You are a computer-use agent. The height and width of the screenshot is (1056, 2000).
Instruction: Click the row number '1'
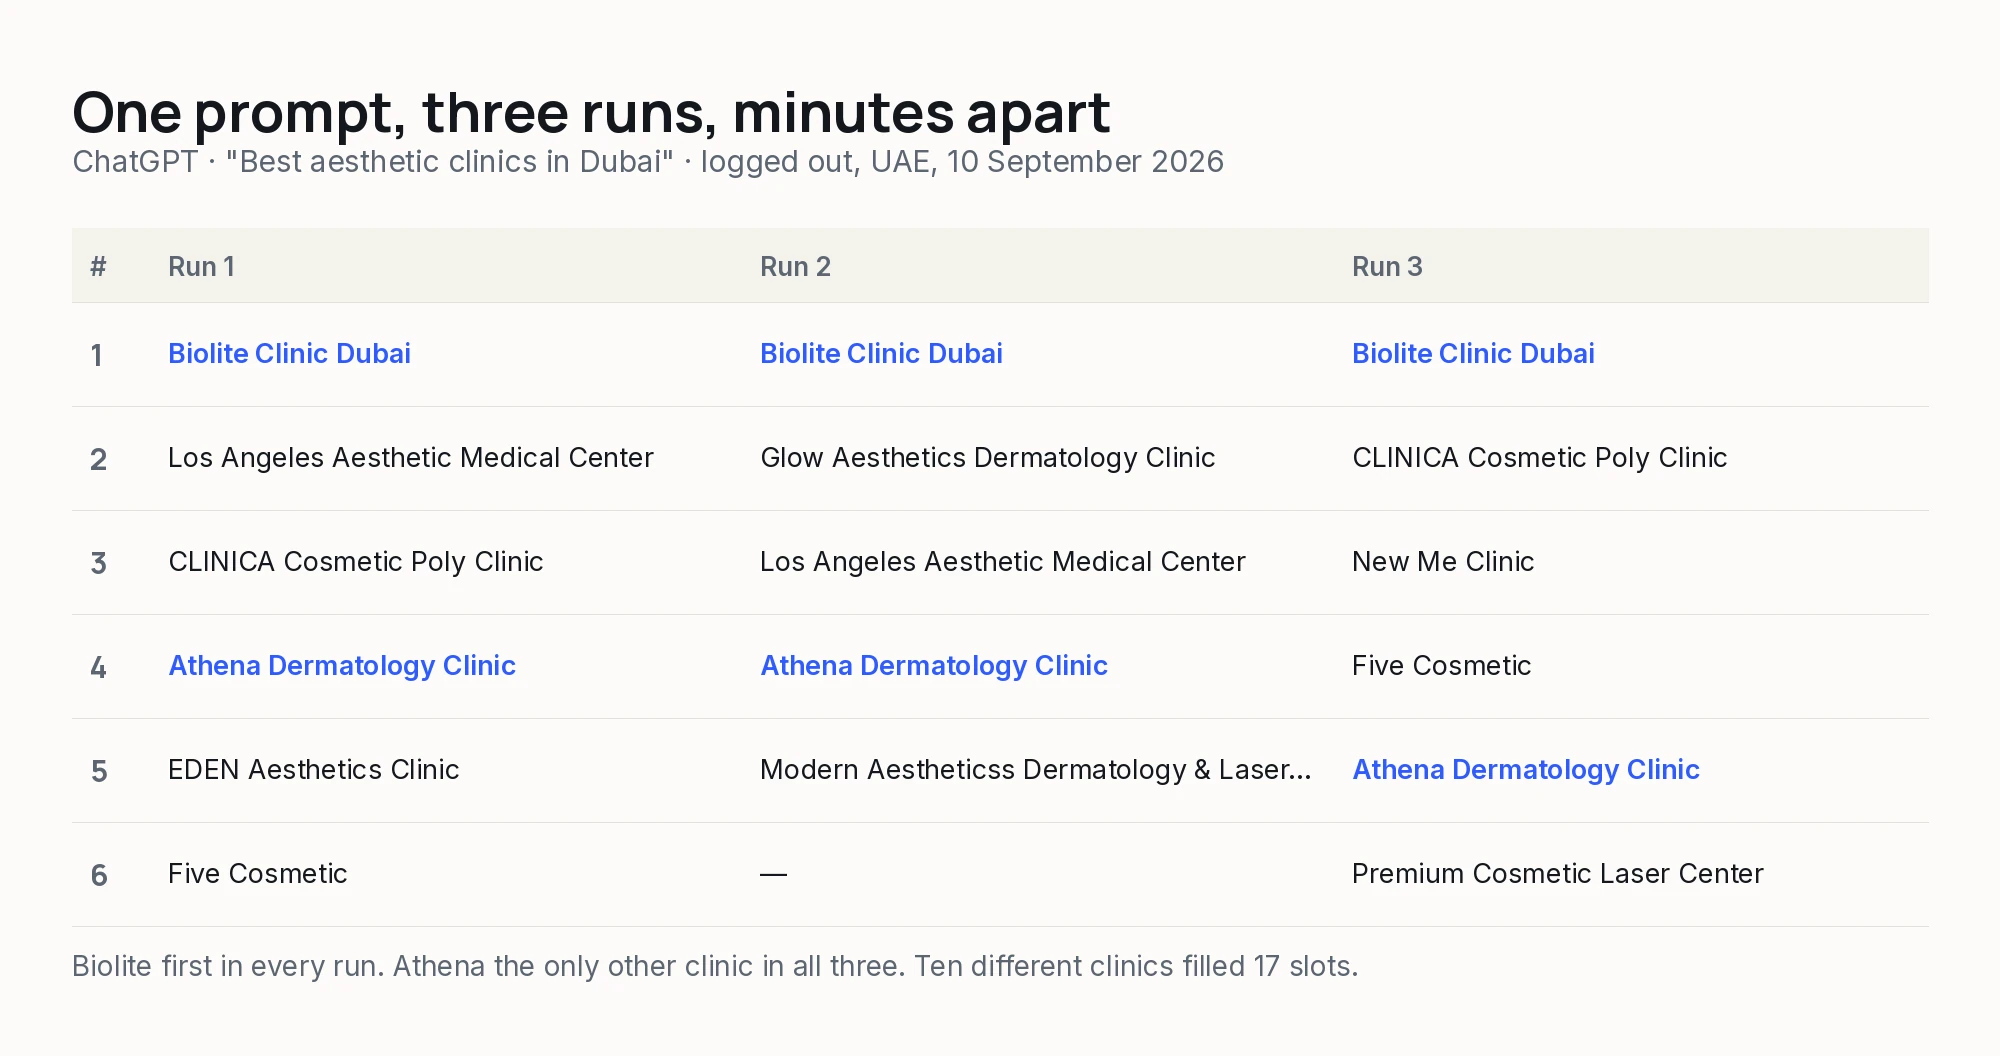(97, 355)
